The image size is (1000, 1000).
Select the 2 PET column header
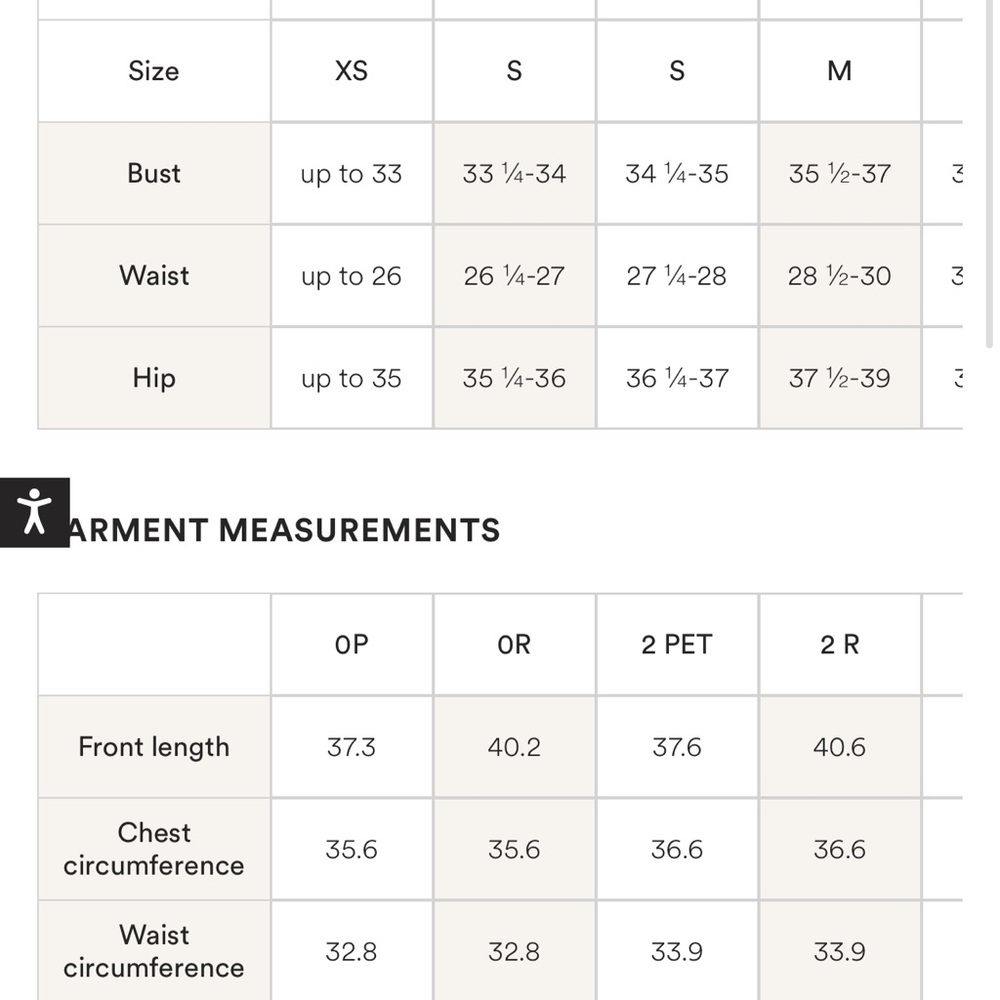click(677, 644)
